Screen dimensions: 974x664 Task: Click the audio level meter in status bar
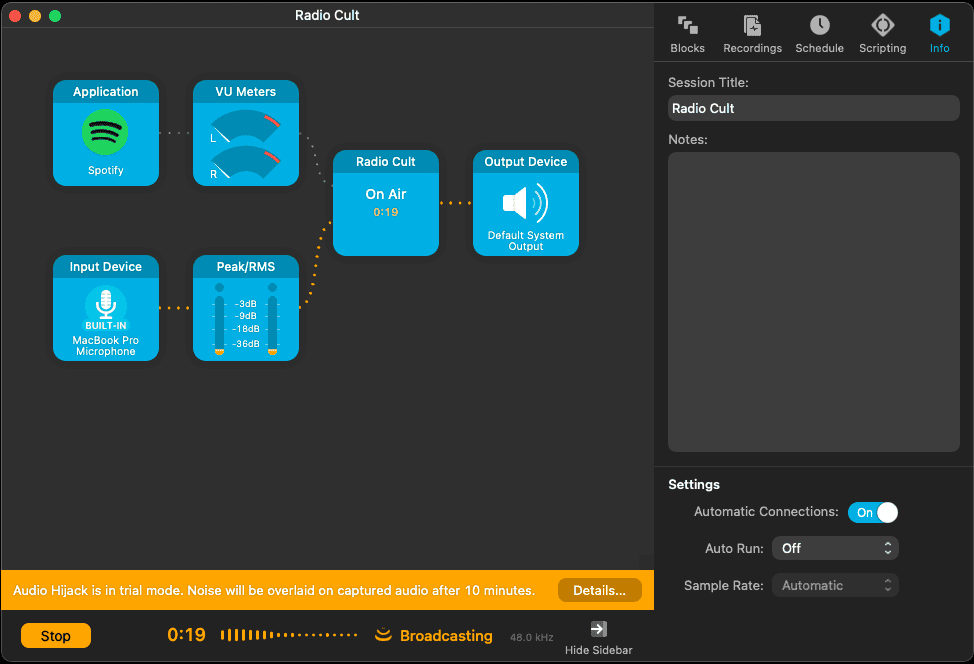(x=289, y=635)
